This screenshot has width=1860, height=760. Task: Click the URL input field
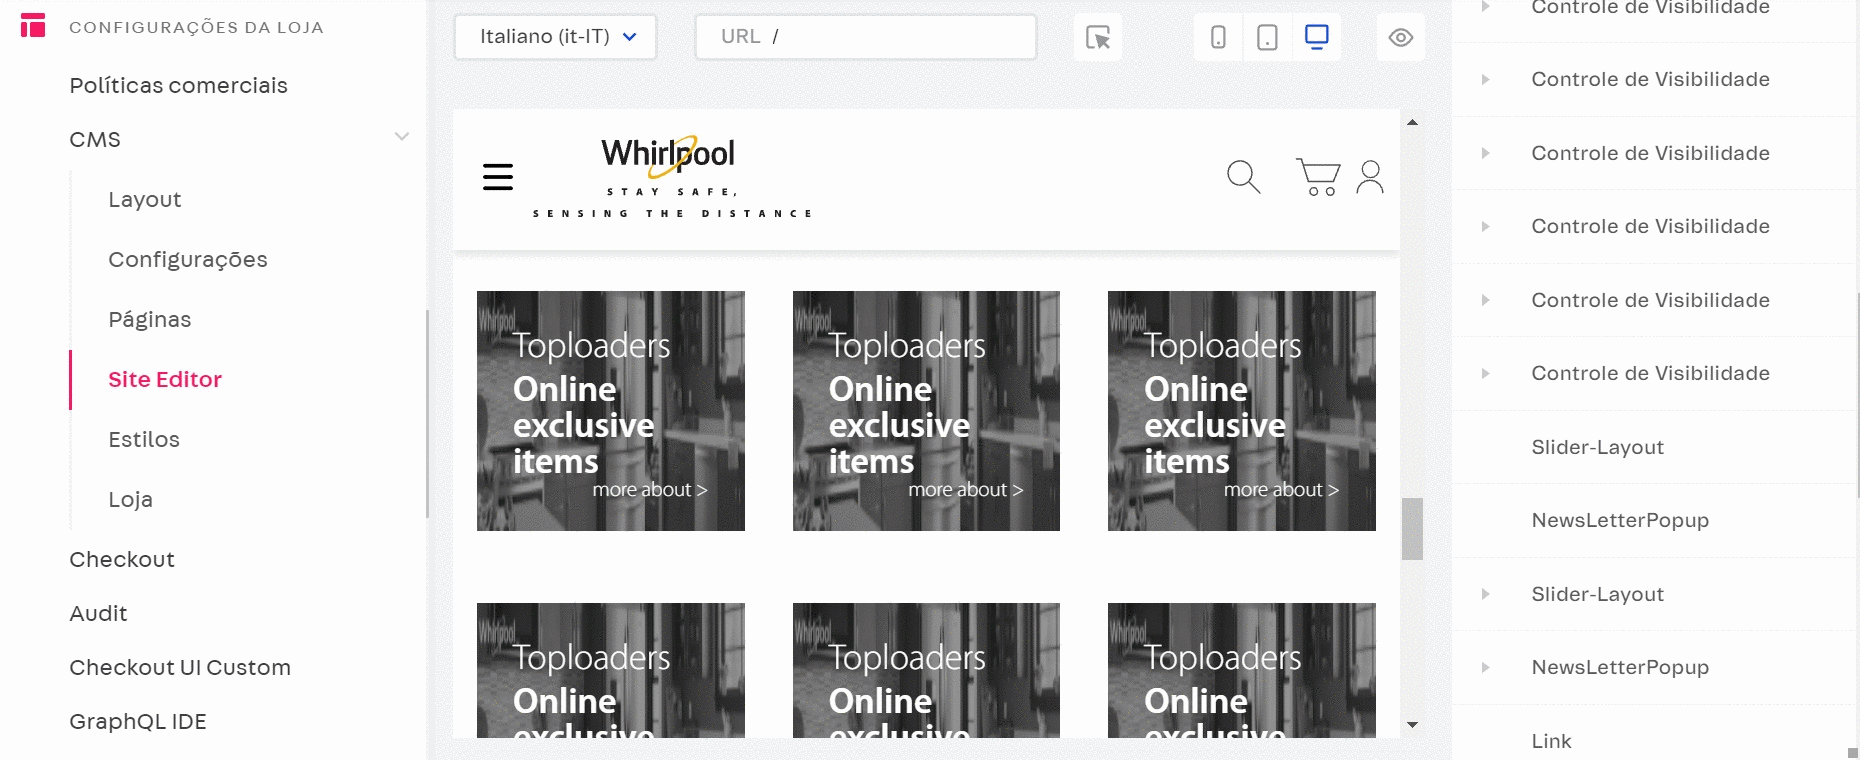(x=866, y=37)
